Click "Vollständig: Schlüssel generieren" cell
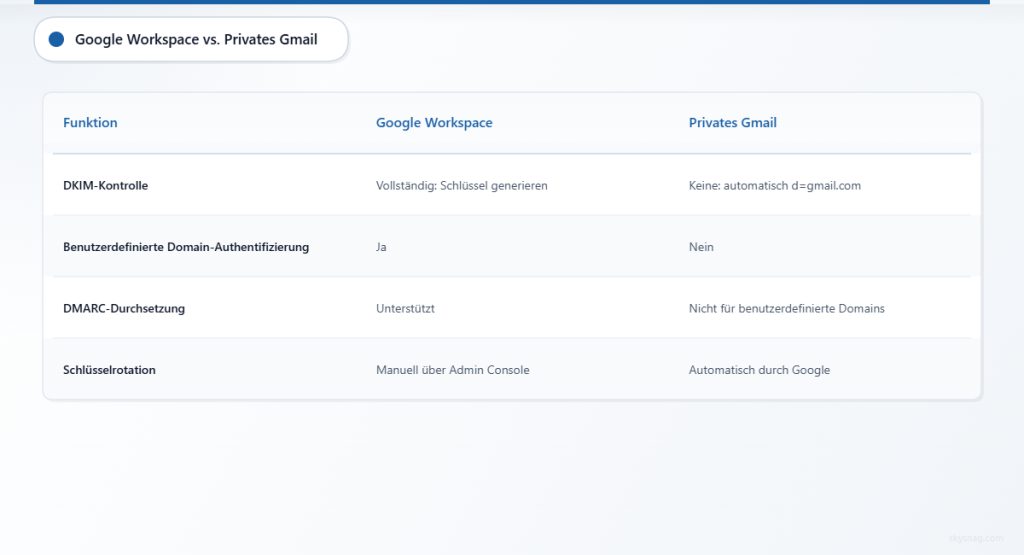The image size is (1024, 555). click(x=461, y=185)
